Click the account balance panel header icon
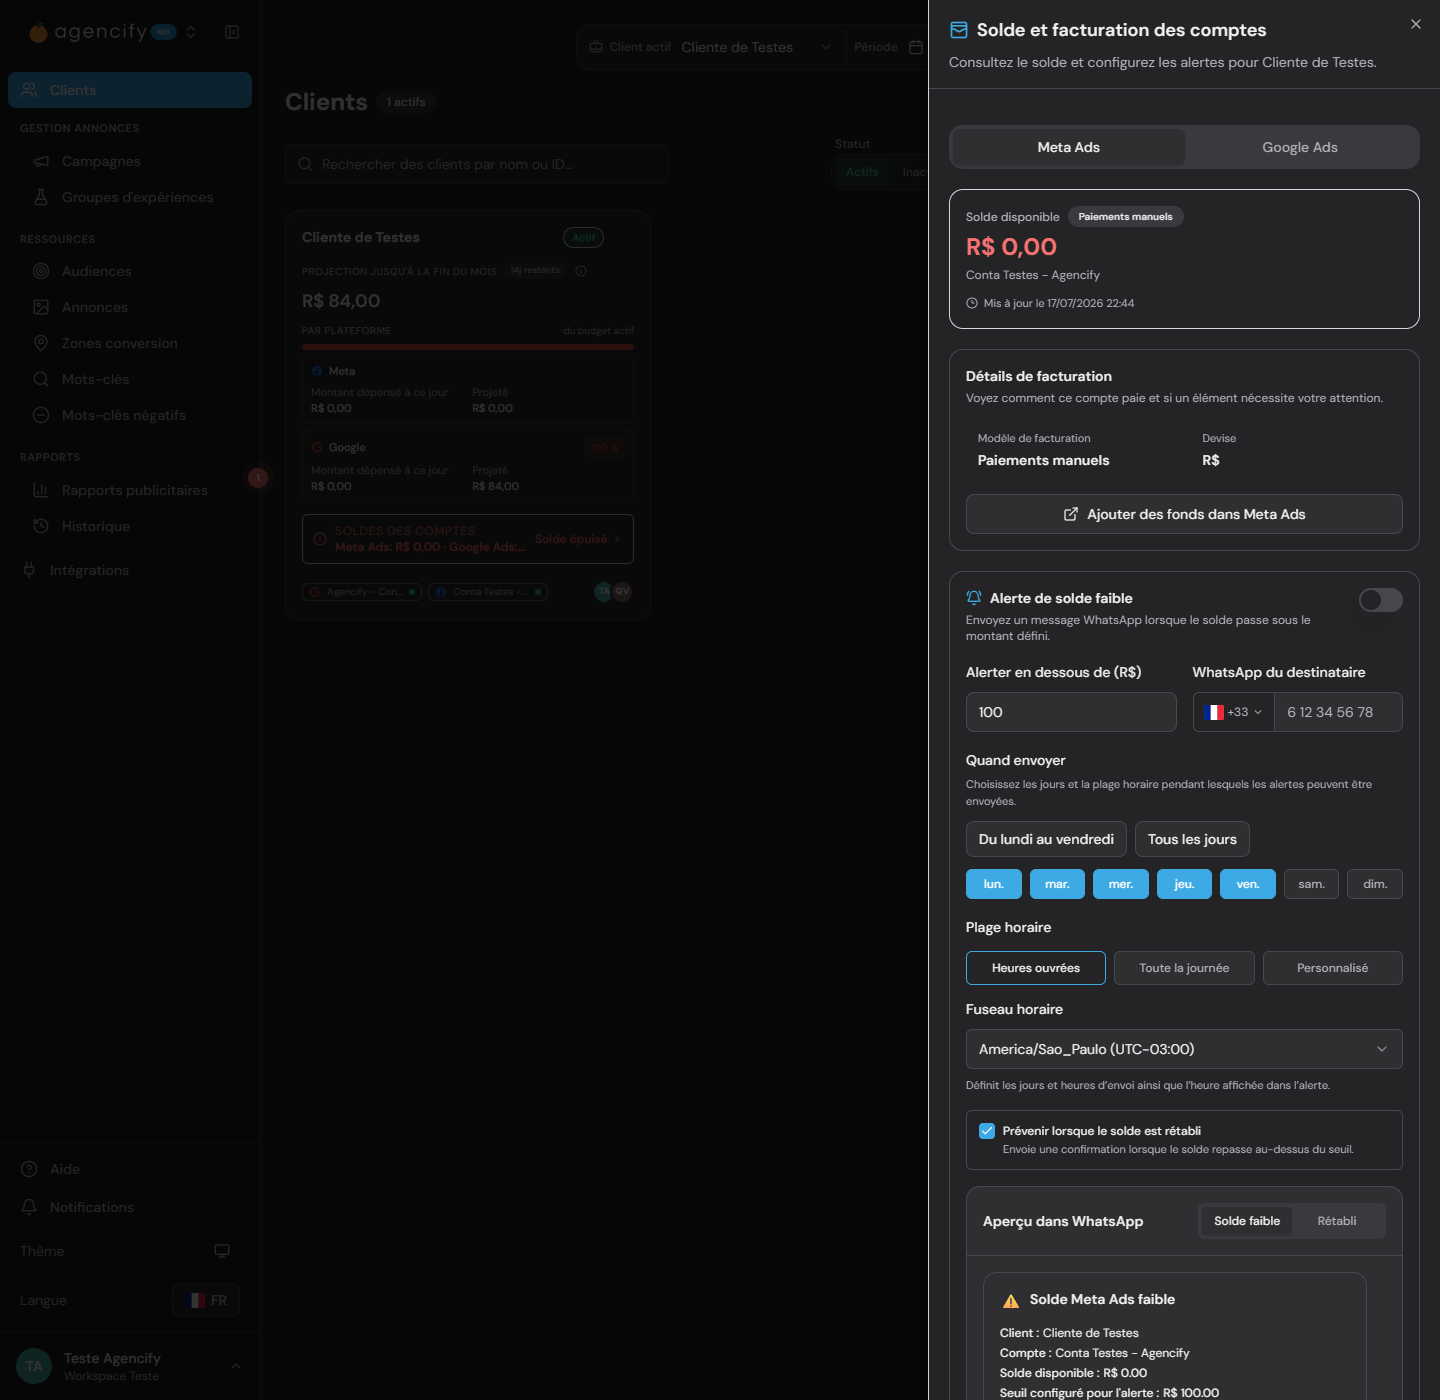 pyautogui.click(x=959, y=30)
